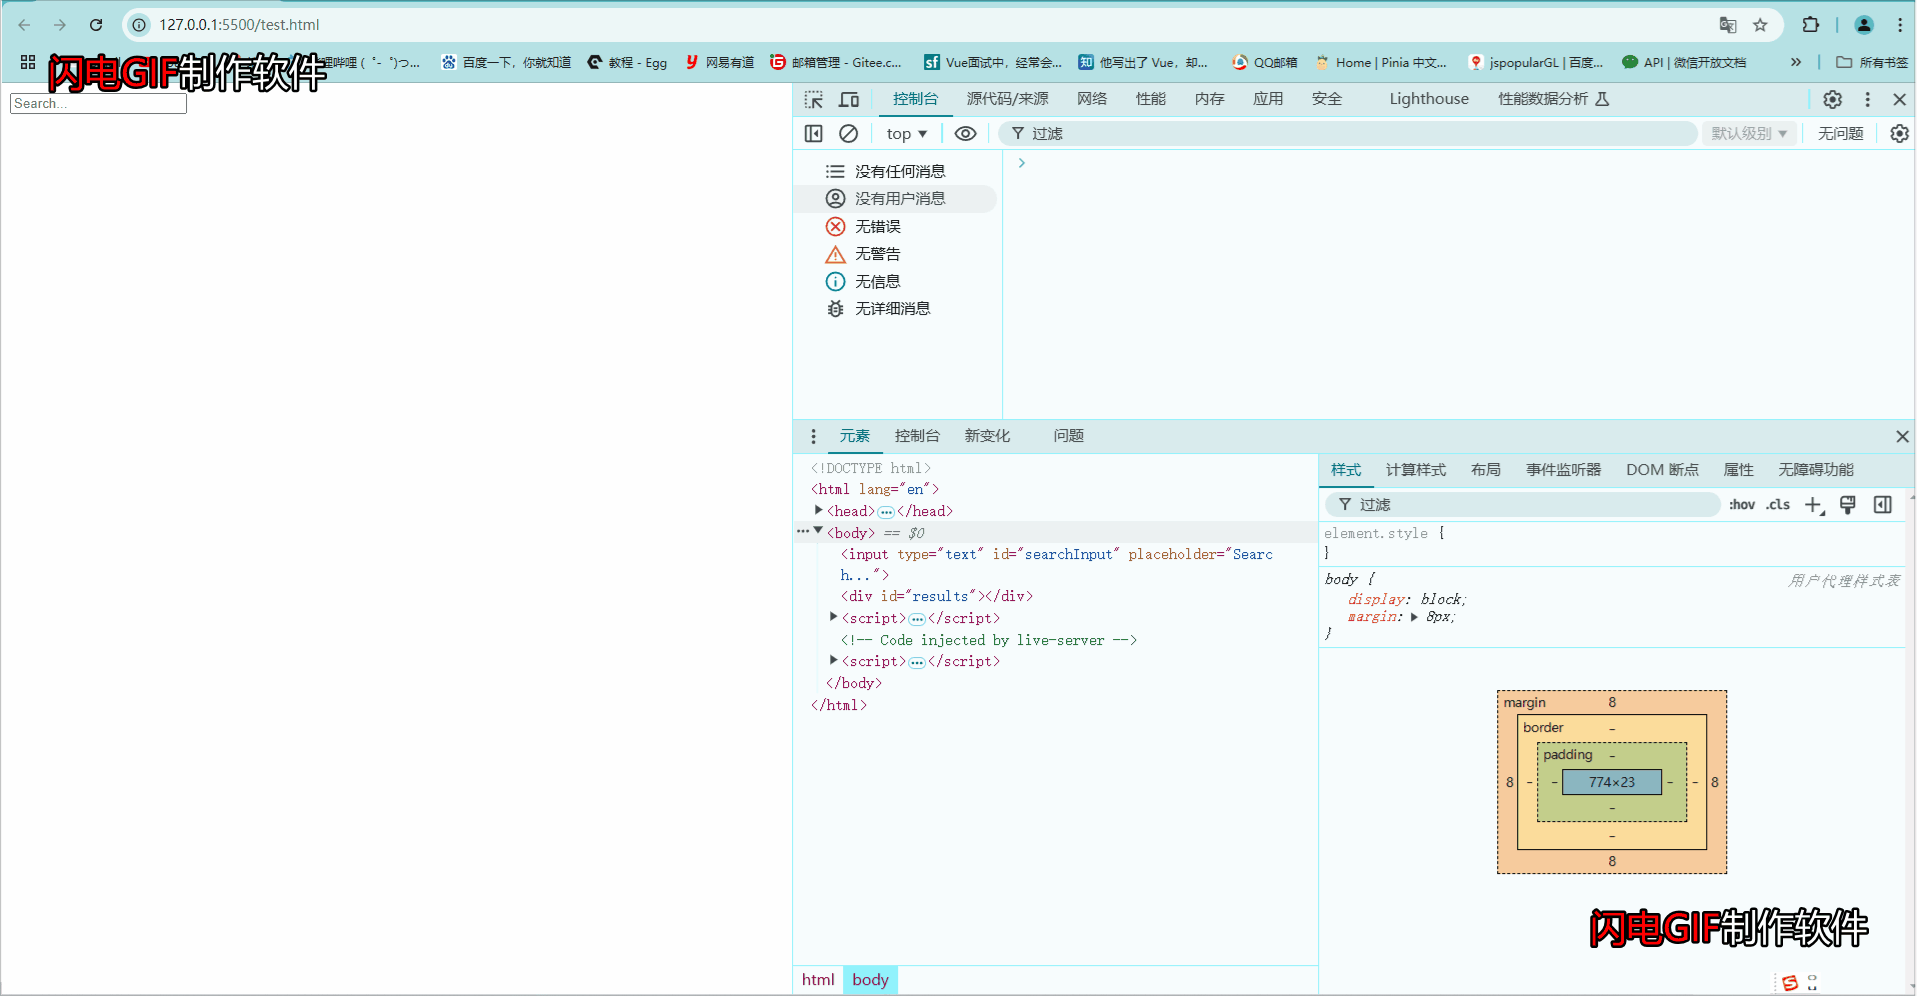Open the QQ邮箱 bookmark
The width and height of the screenshot is (1917, 996).
pos(1264,62)
